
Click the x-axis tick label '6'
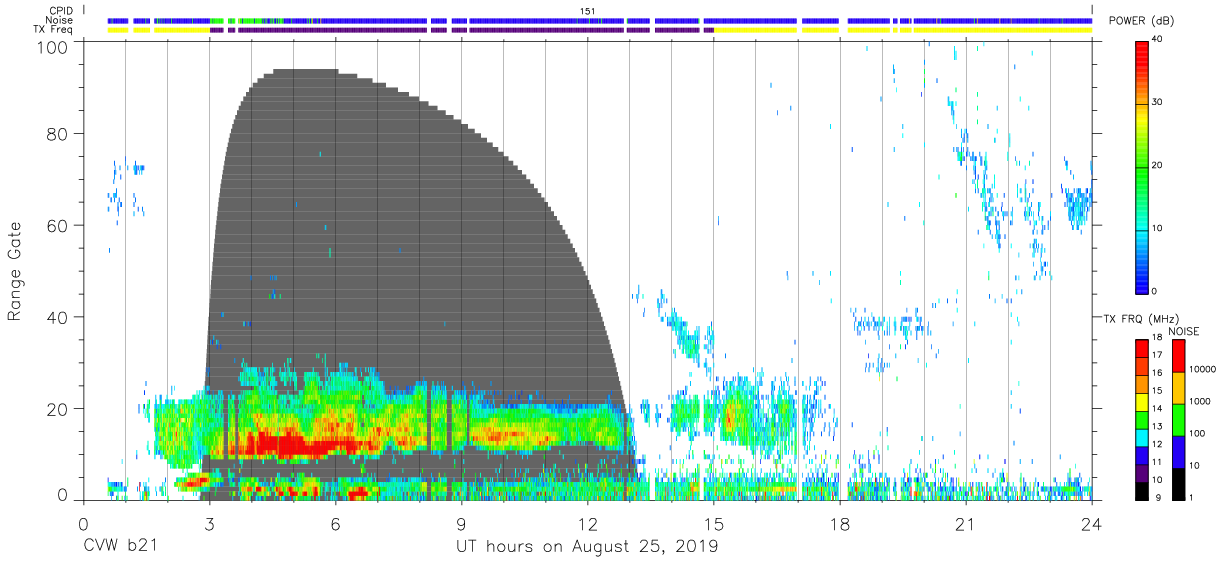point(335,524)
